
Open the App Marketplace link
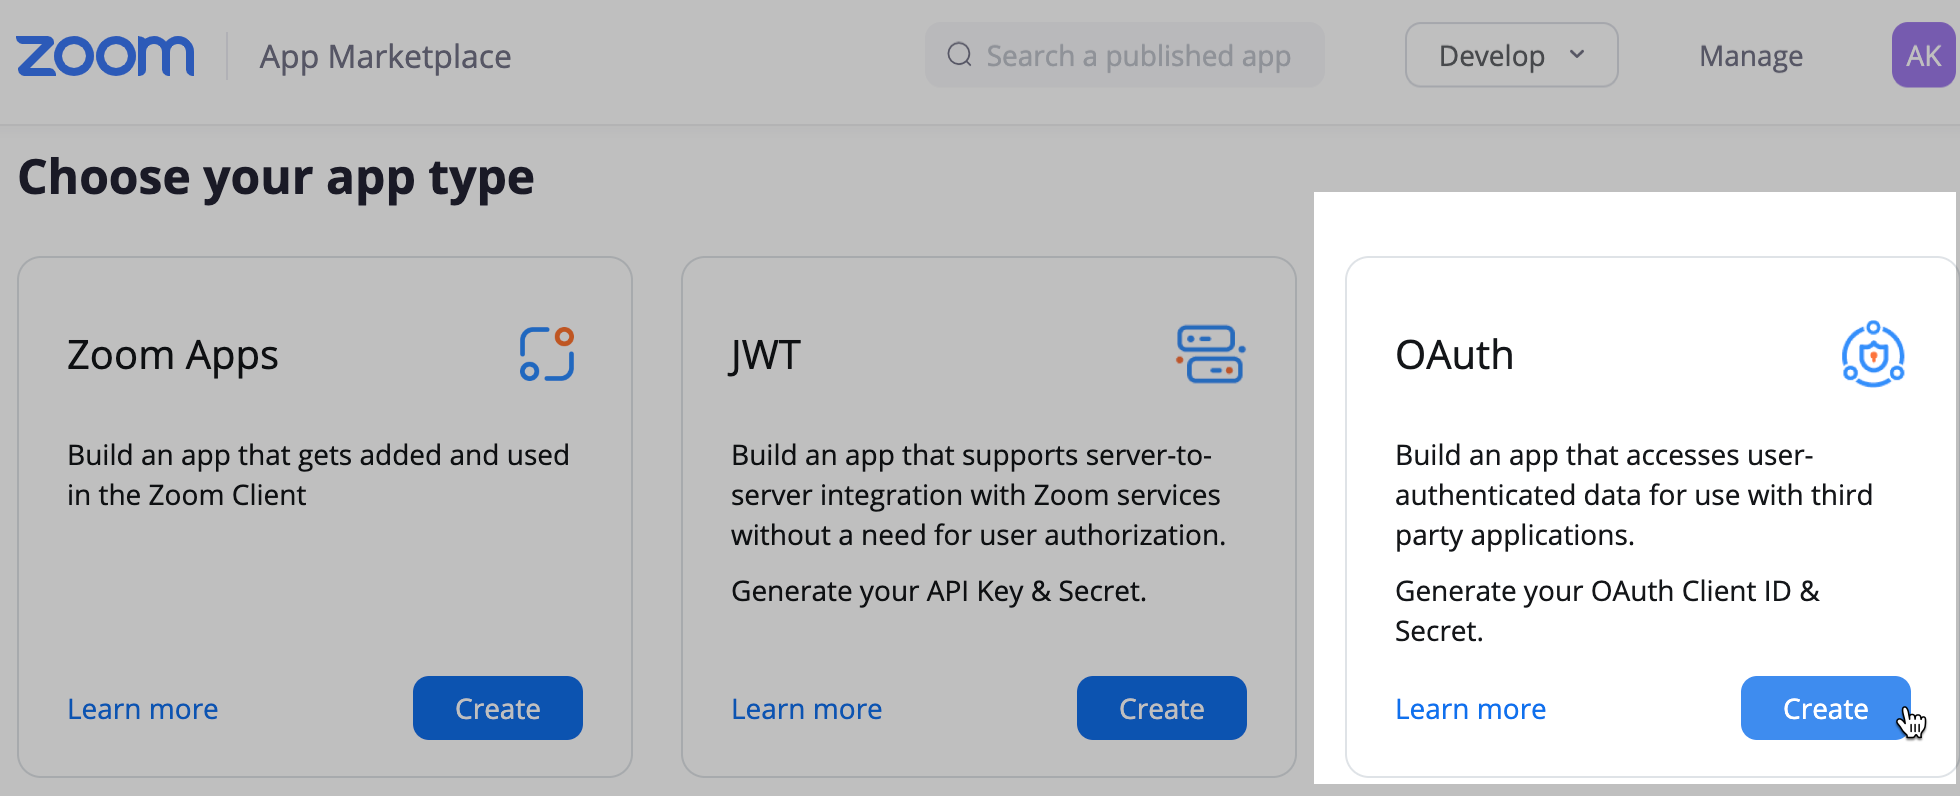pyautogui.click(x=385, y=57)
